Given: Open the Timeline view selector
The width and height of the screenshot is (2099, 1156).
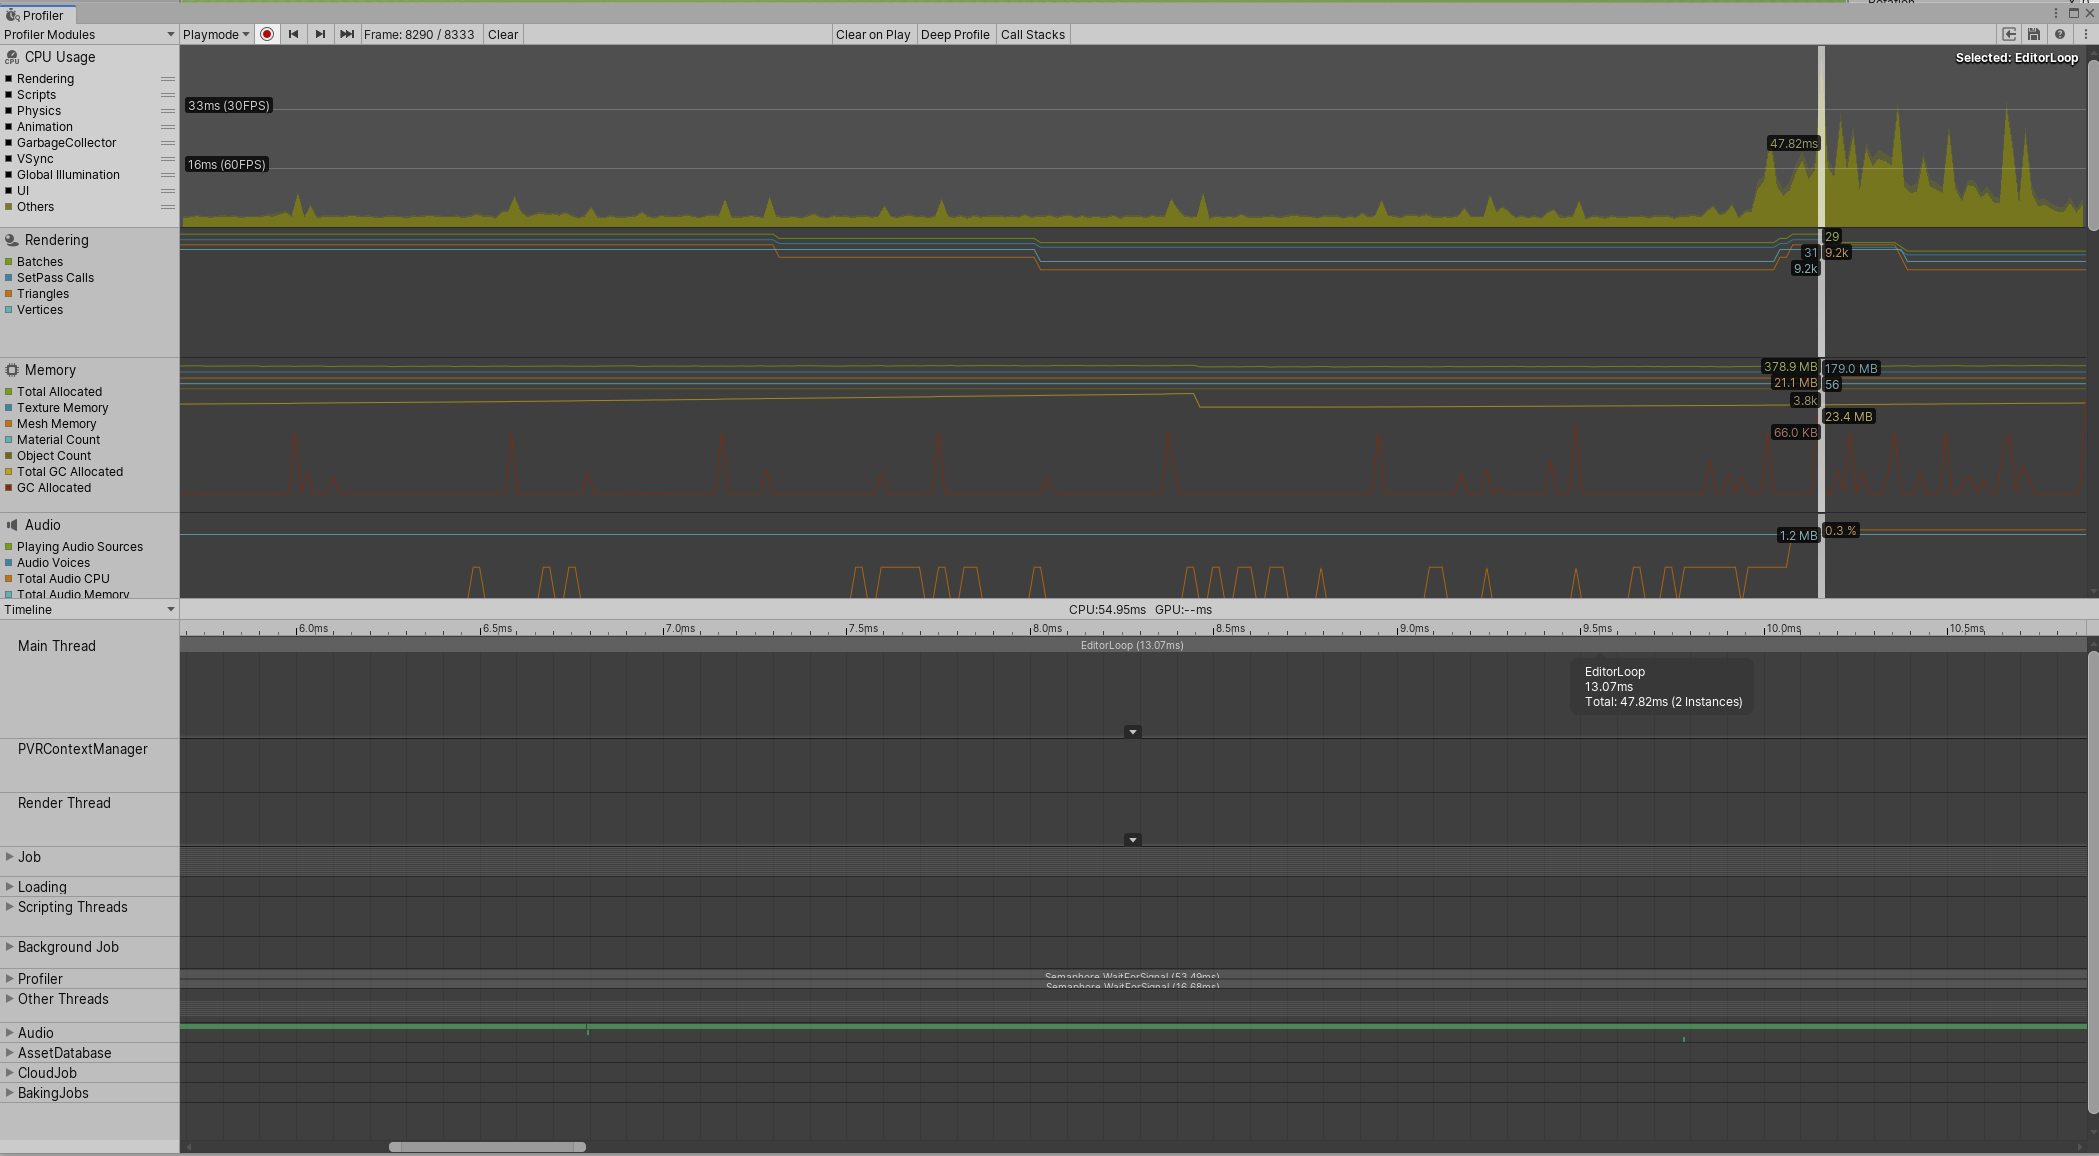Looking at the screenshot, I should click(88, 609).
